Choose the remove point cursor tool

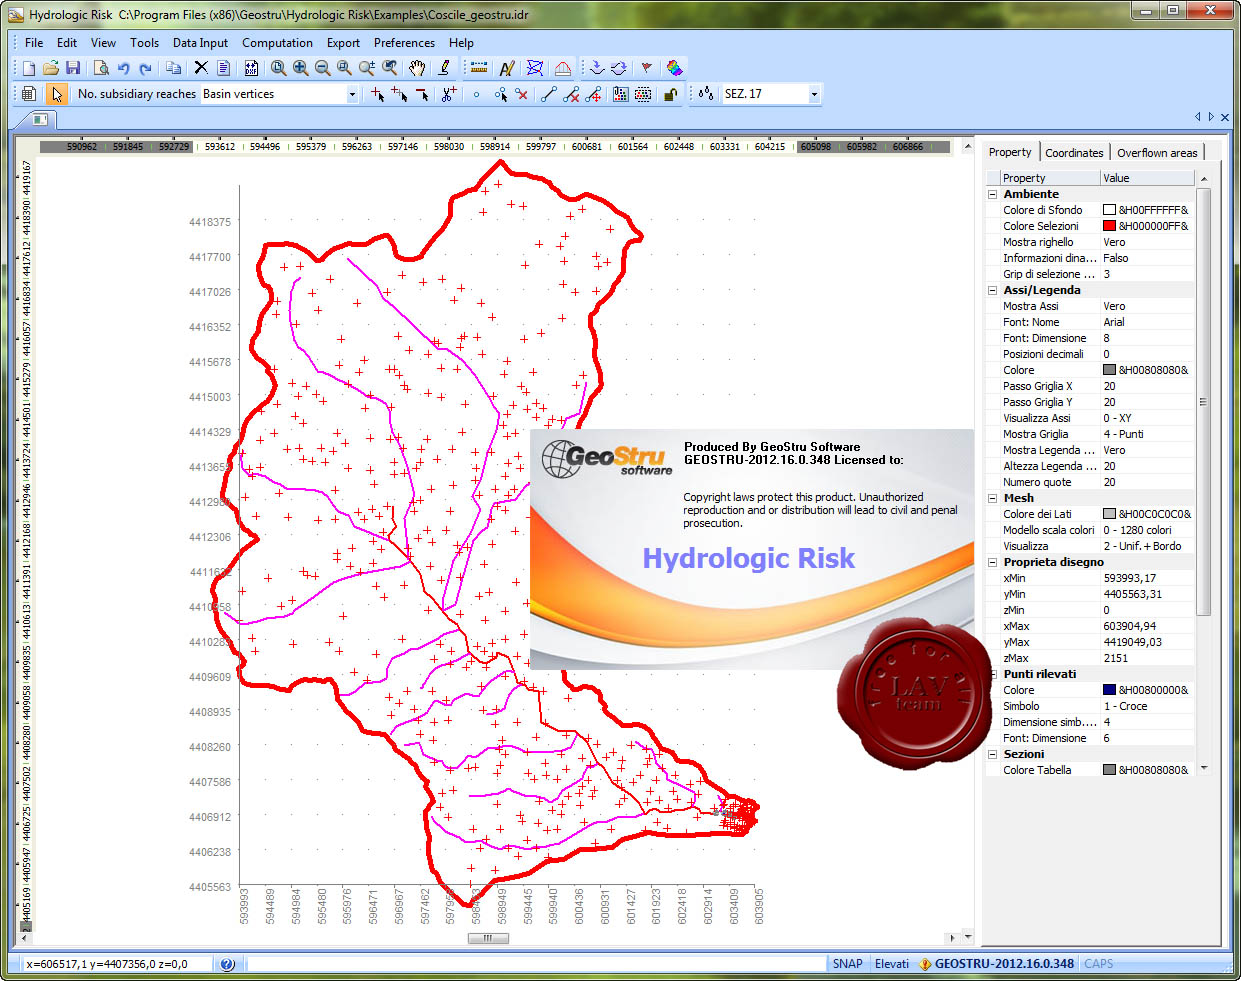421,94
